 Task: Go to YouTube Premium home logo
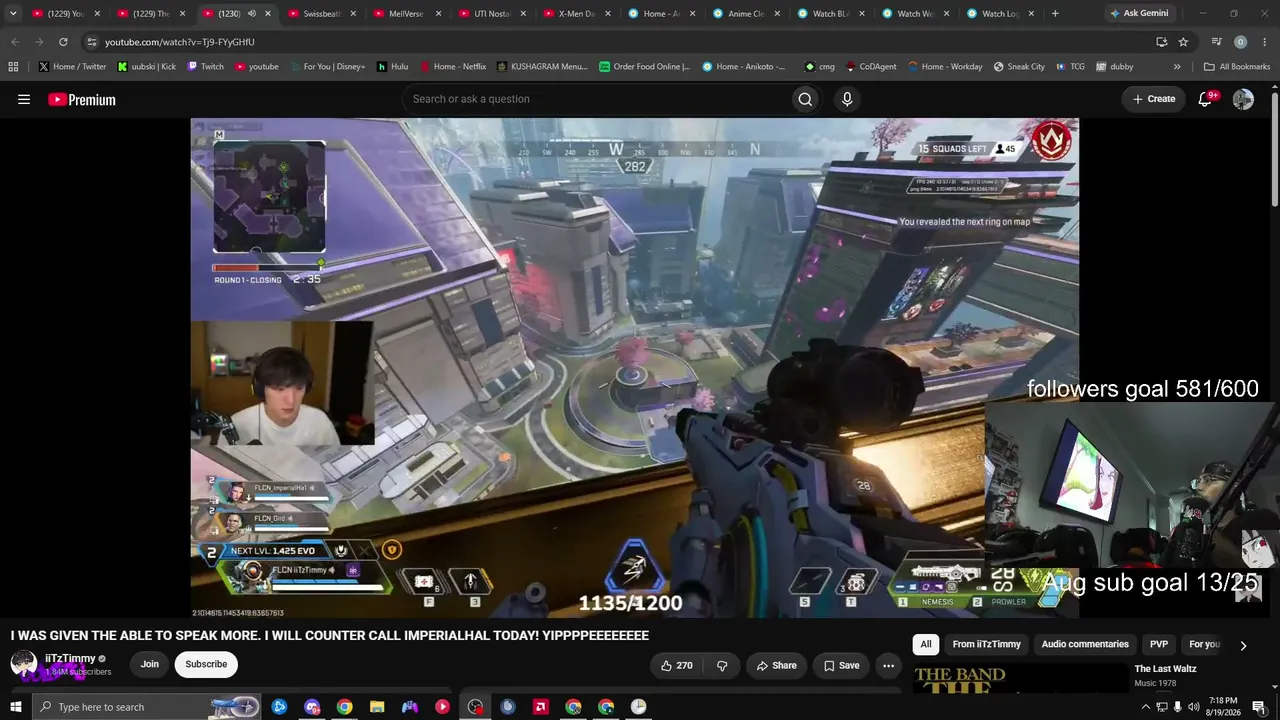pos(82,100)
